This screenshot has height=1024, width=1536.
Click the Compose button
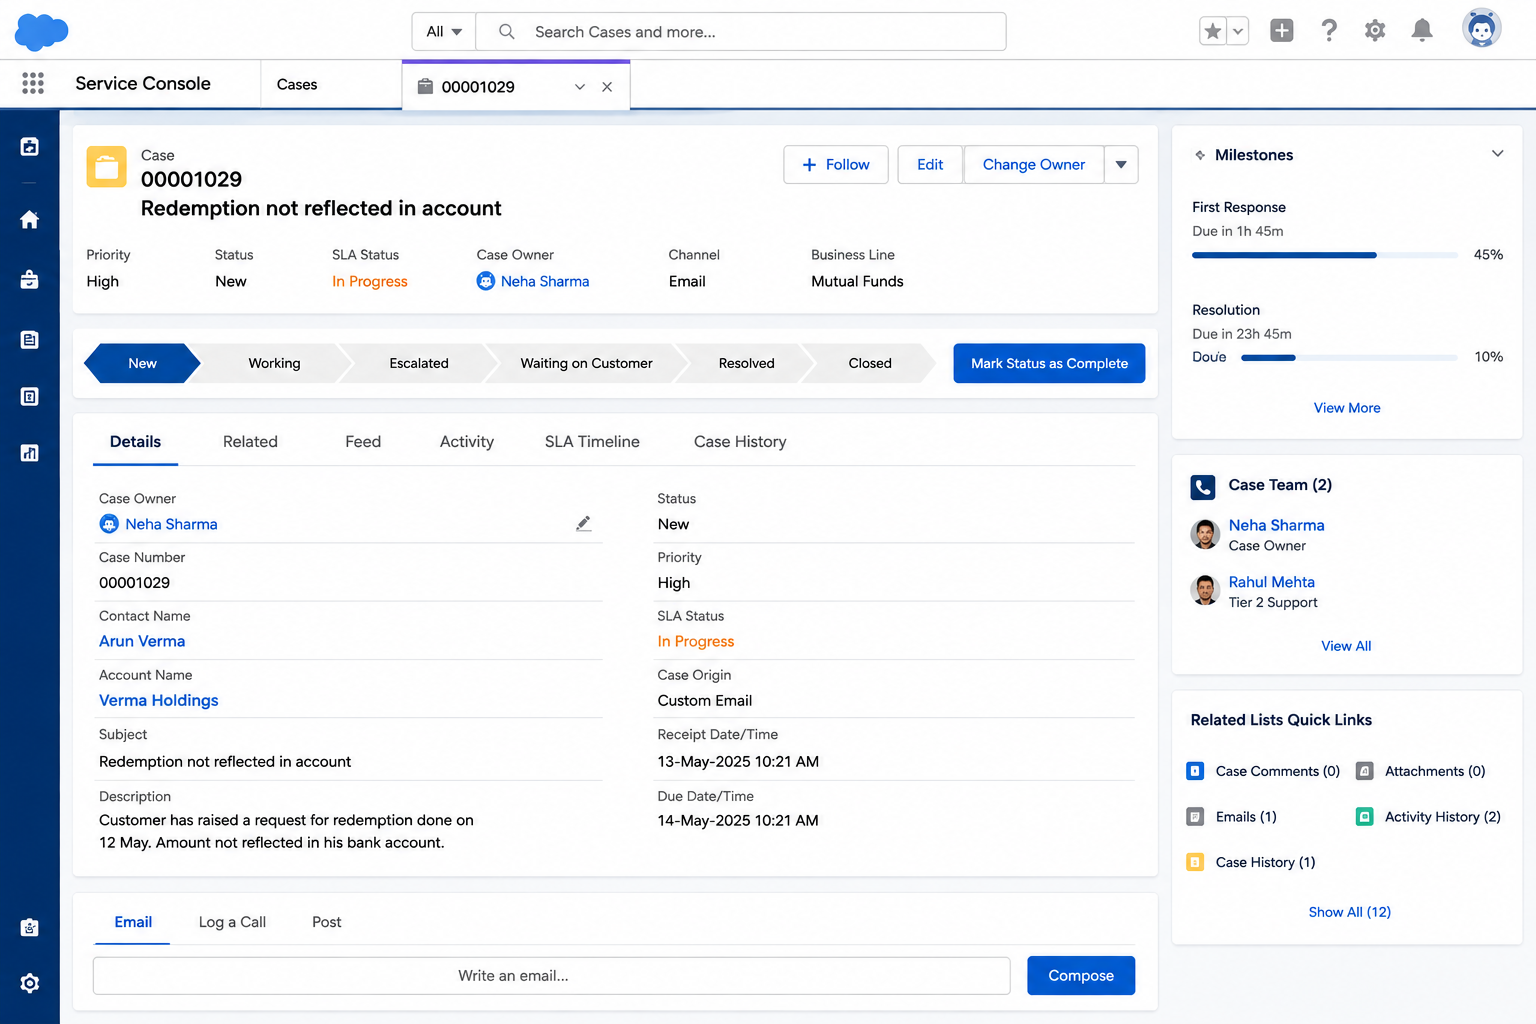tap(1081, 976)
